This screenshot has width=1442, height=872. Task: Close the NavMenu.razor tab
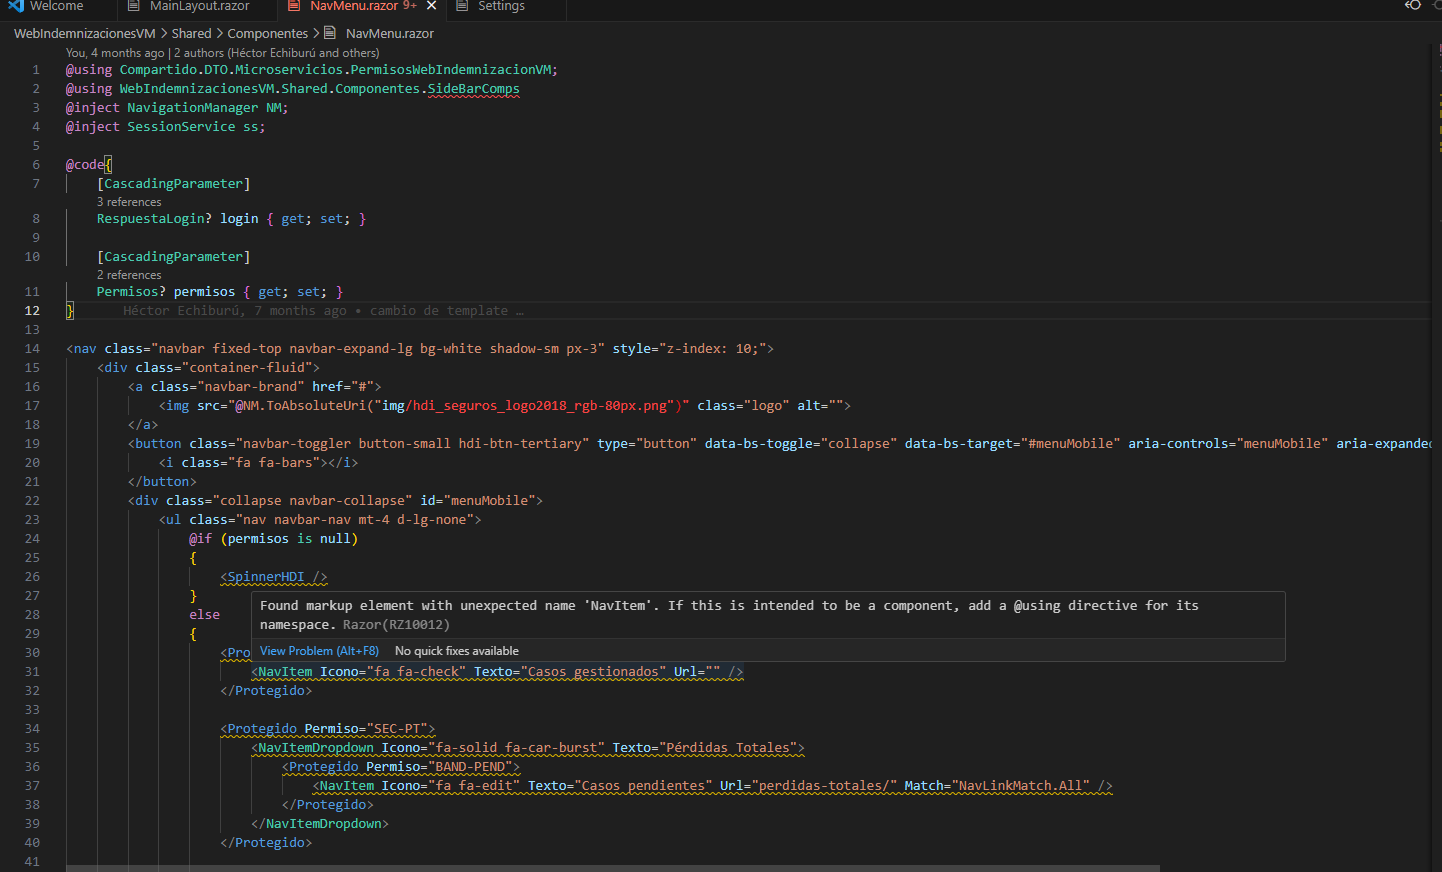(x=431, y=5)
